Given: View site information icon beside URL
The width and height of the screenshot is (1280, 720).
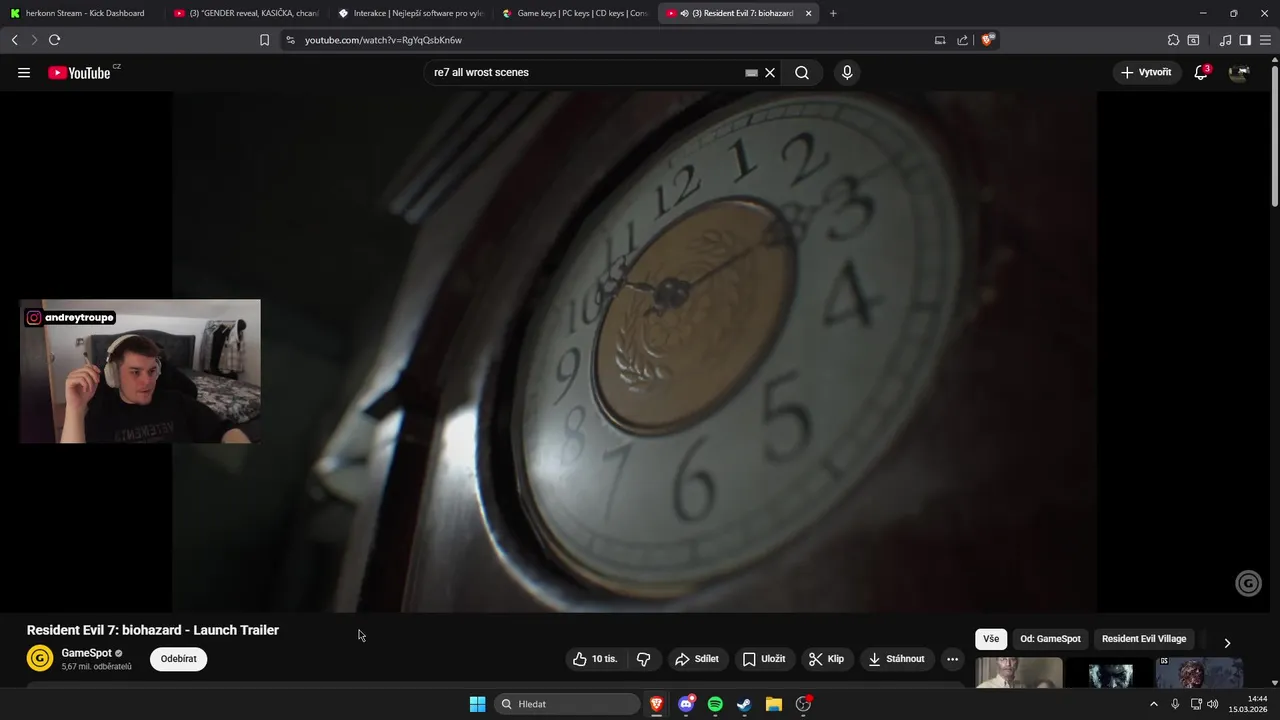Looking at the screenshot, I should [290, 40].
